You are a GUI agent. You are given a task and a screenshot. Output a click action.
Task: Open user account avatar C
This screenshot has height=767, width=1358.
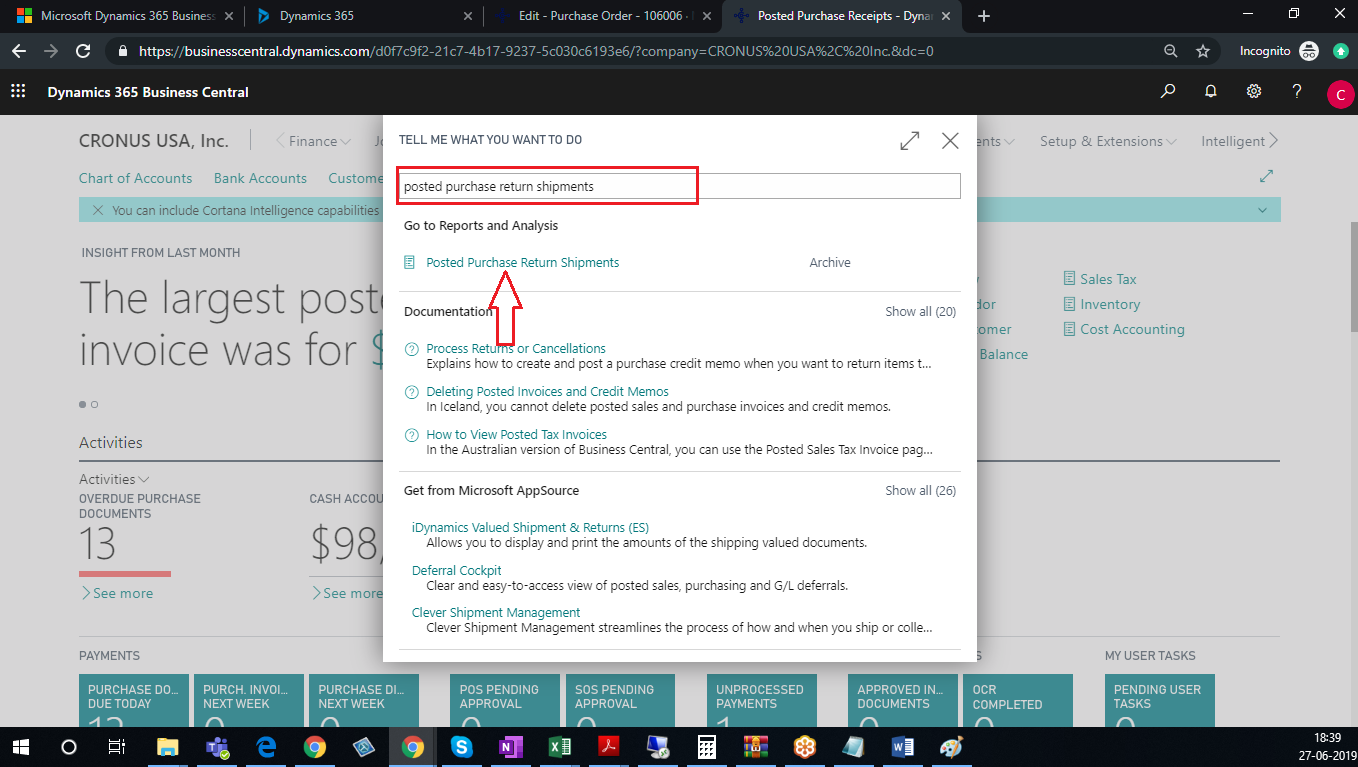point(1340,94)
